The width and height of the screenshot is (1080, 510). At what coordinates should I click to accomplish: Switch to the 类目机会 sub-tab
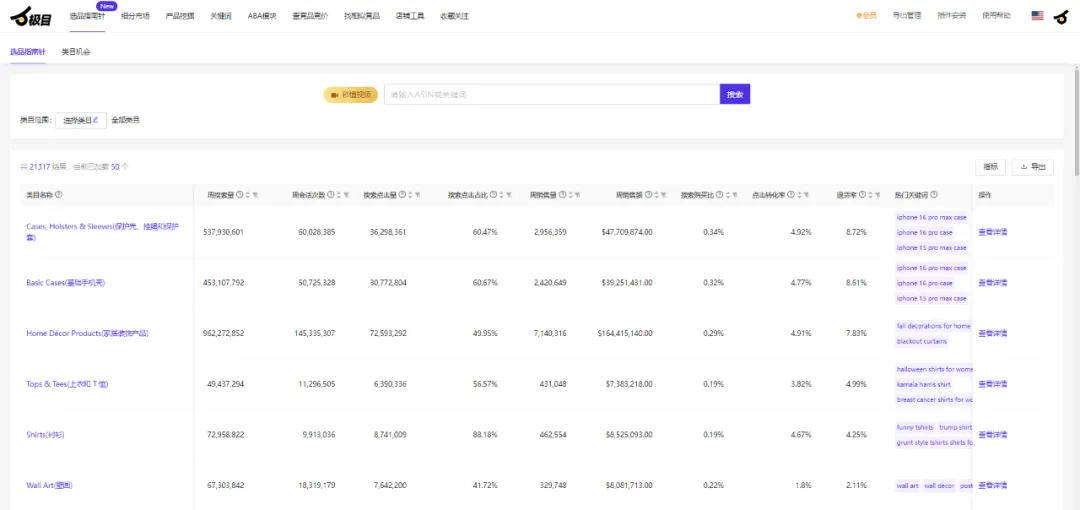coord(76,52)
